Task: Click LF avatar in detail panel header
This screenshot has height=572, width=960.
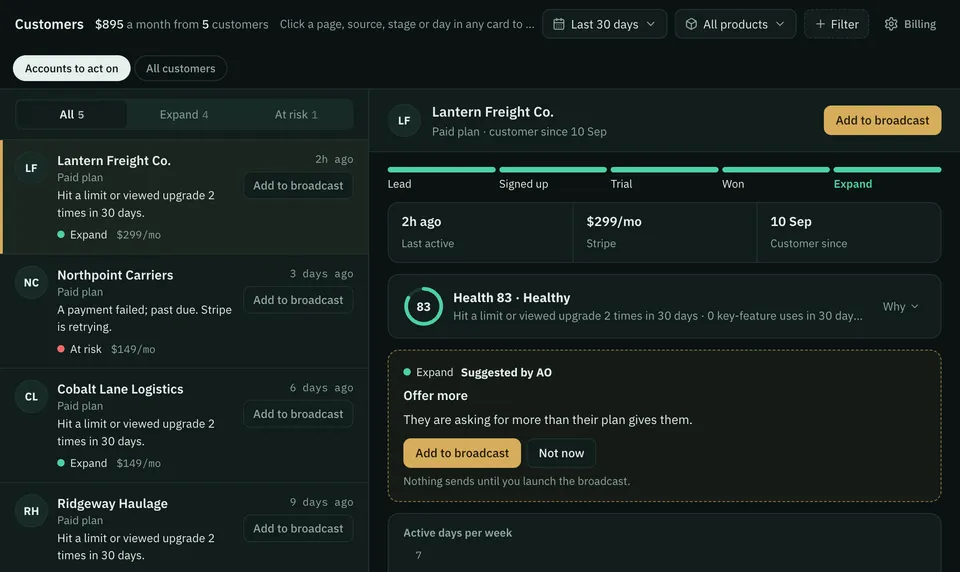Action: click(x=404, y=121)
